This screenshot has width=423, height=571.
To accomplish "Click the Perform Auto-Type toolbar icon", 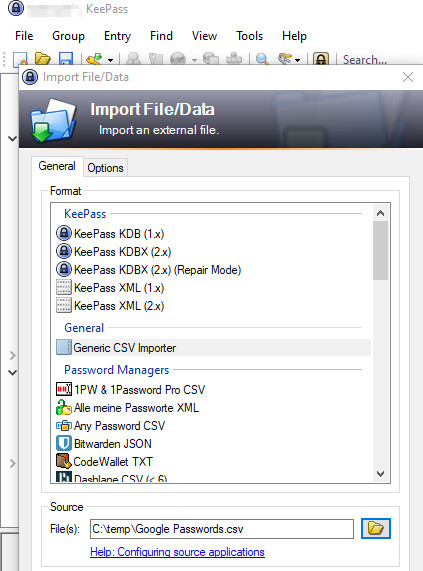I will pyautogui.click(x=234, y=59).
